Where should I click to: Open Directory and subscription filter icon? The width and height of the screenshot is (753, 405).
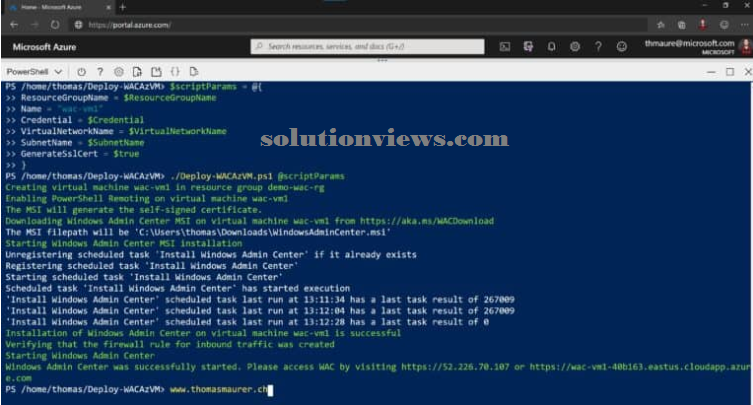pos(528,47)
